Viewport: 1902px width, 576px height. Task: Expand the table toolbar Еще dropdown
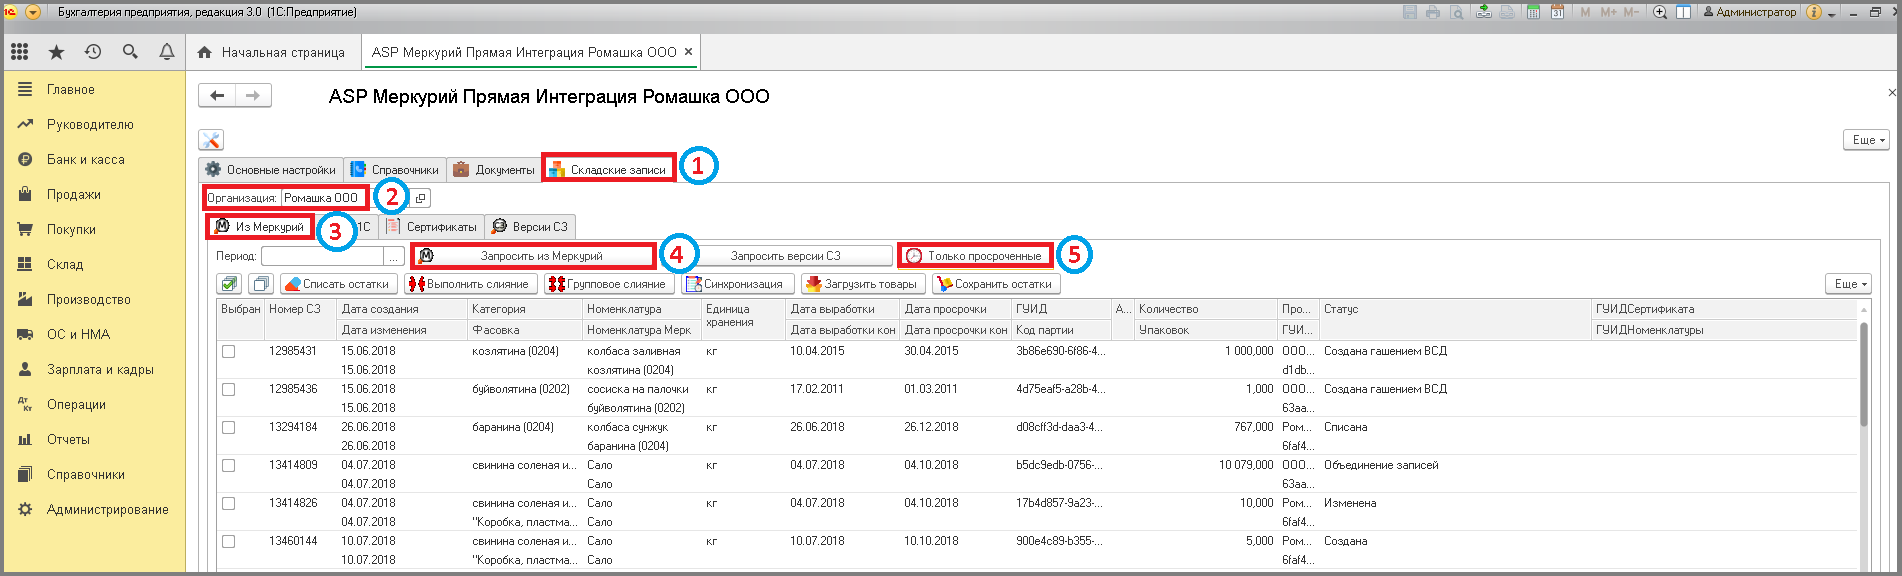click(1847, 284)
